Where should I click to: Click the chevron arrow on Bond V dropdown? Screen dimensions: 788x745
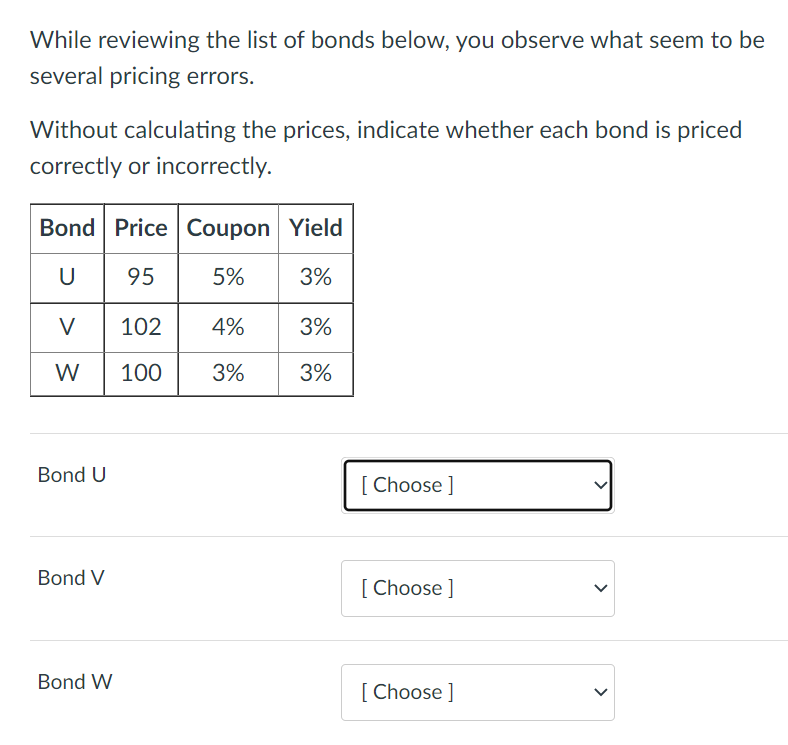click(599, 588)
